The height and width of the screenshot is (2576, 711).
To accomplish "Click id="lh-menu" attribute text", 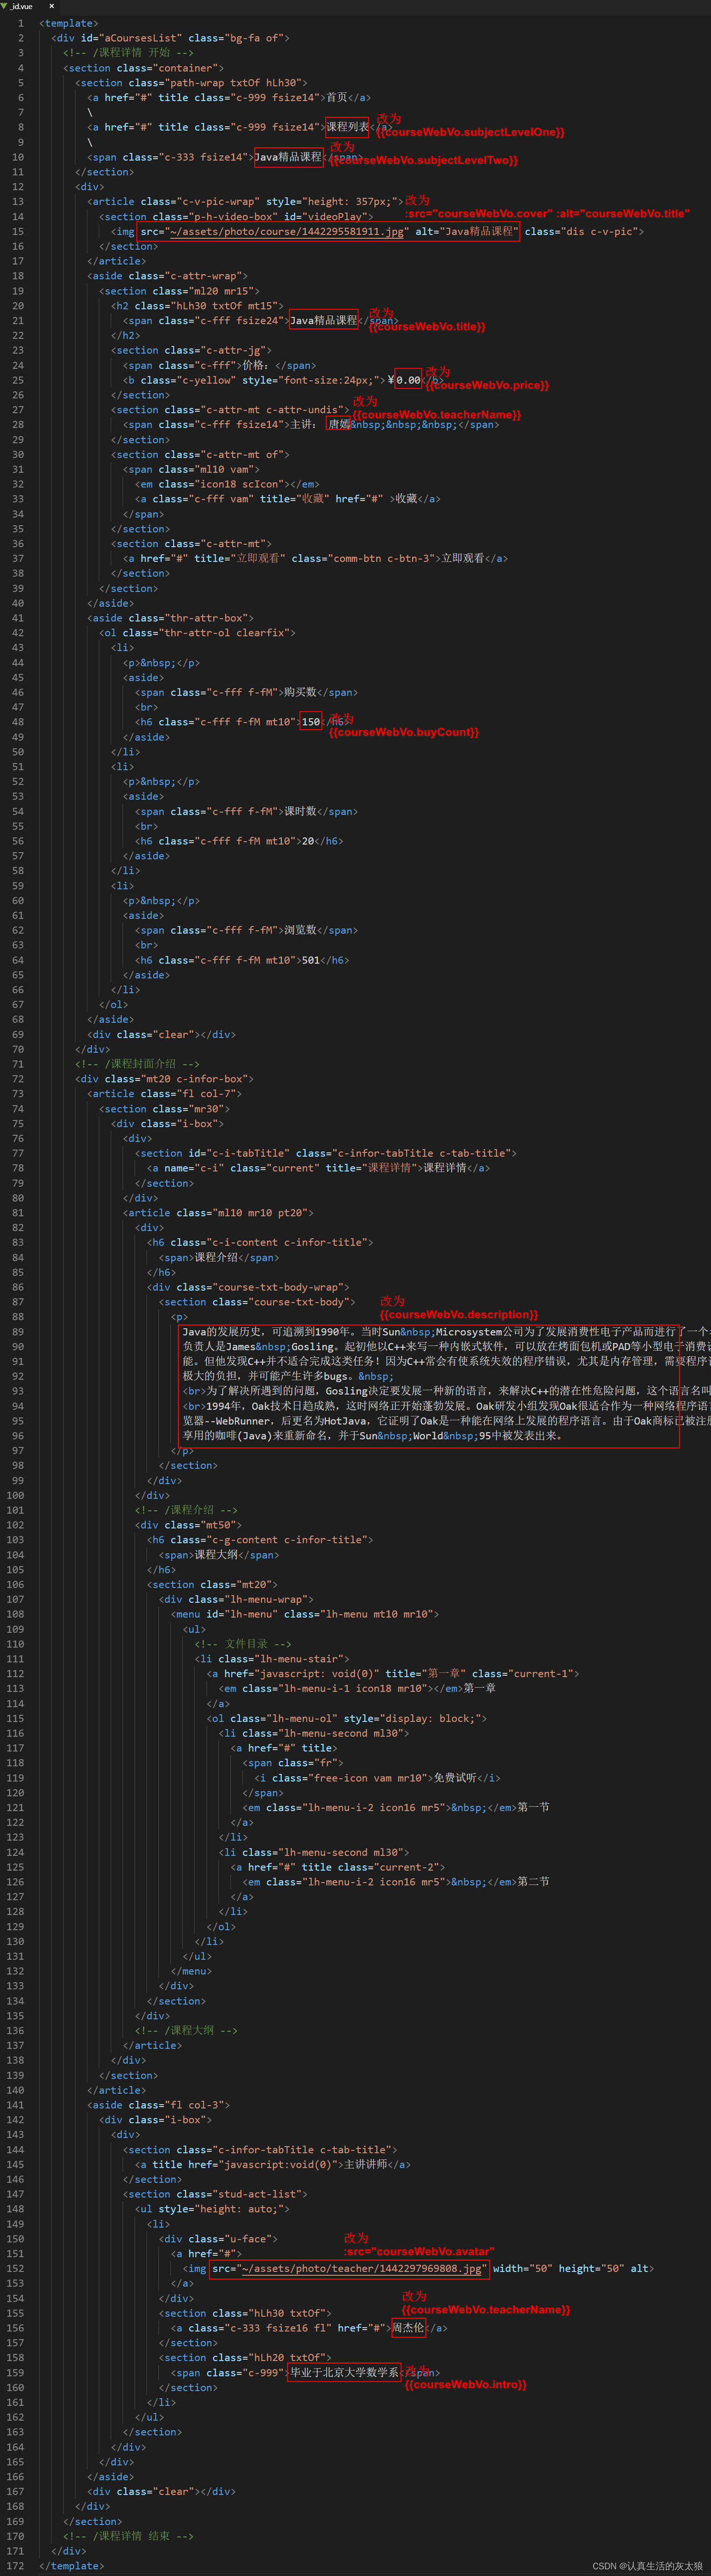I will coord(241,1614).
